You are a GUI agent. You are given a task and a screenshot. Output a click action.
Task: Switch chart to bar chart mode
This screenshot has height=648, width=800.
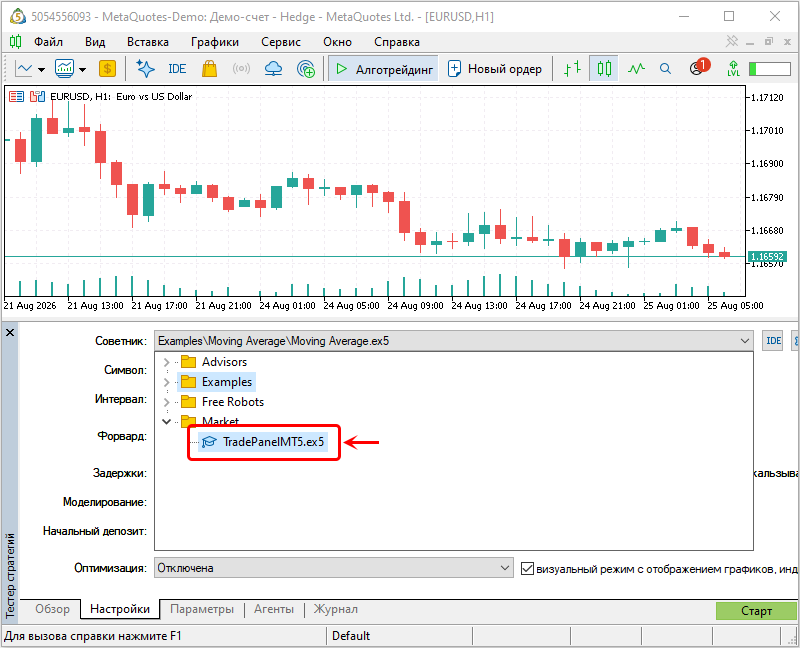pos(572,68)
